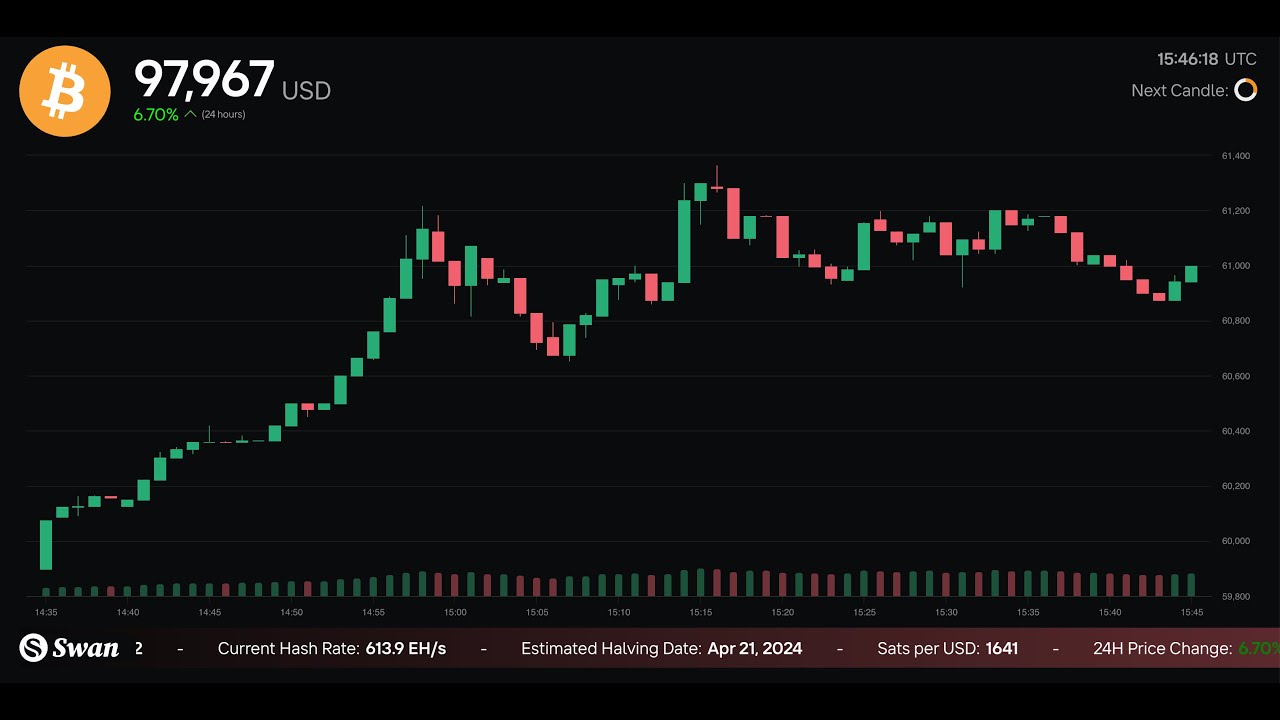Click the Estimated Halving Date: label
Screen dimensions: 1280x720
(611, 649)
